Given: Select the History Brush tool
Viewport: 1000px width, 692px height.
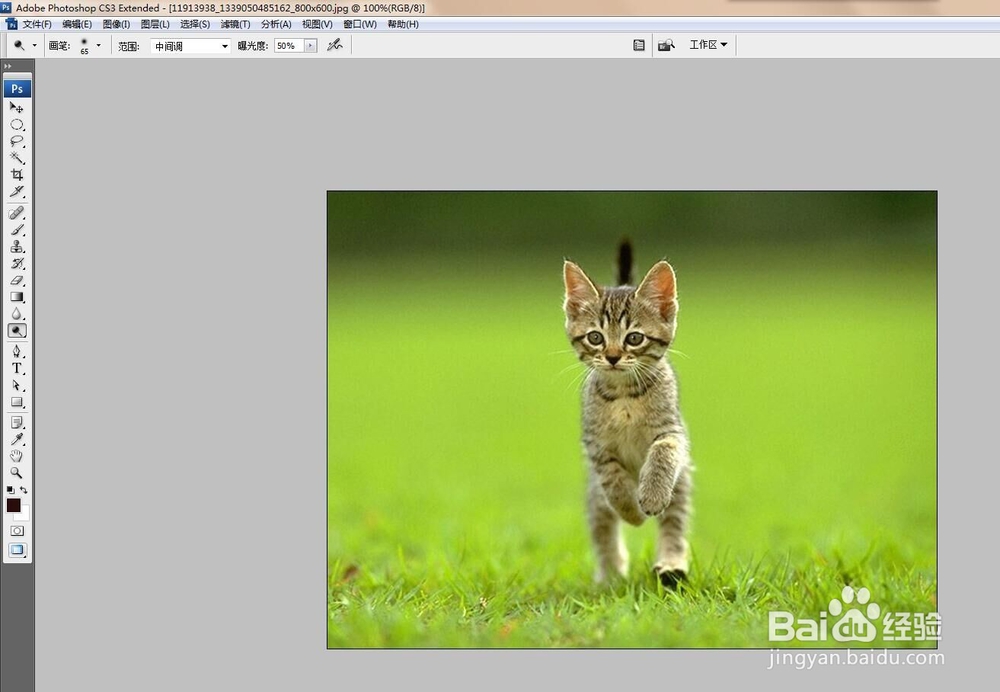Looking at the screenshot, I should [17, 263].
